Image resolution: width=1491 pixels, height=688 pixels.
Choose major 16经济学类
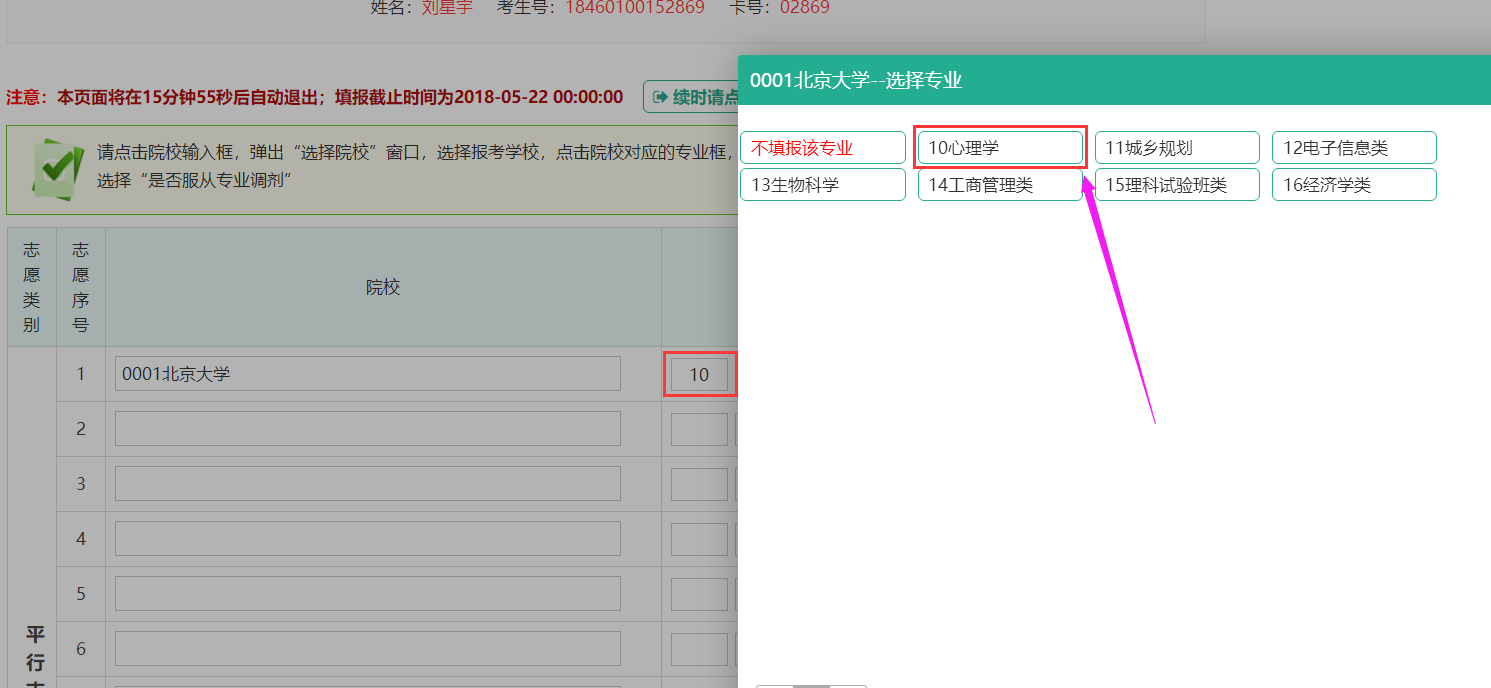pos(1353,185)
